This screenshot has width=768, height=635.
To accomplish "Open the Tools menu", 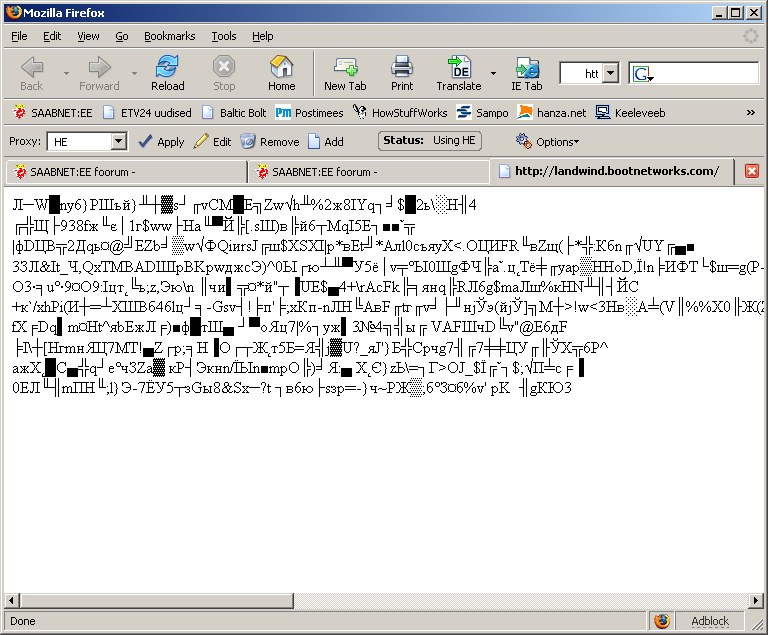I will tap(224, 36).
